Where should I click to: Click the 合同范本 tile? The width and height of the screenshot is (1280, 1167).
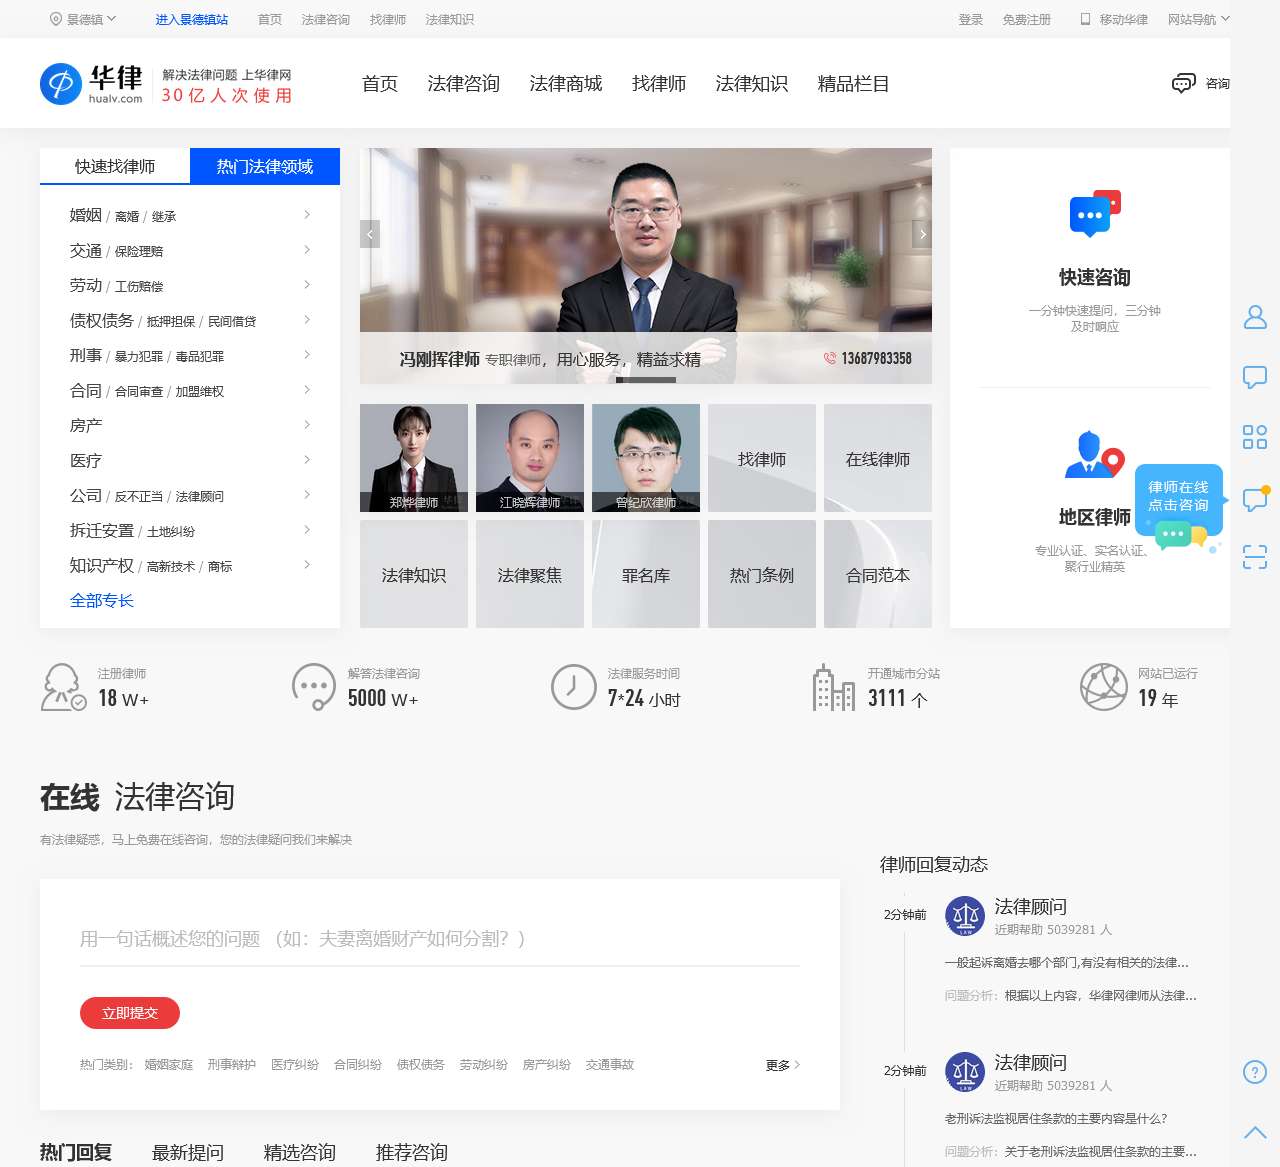point(878,574)
